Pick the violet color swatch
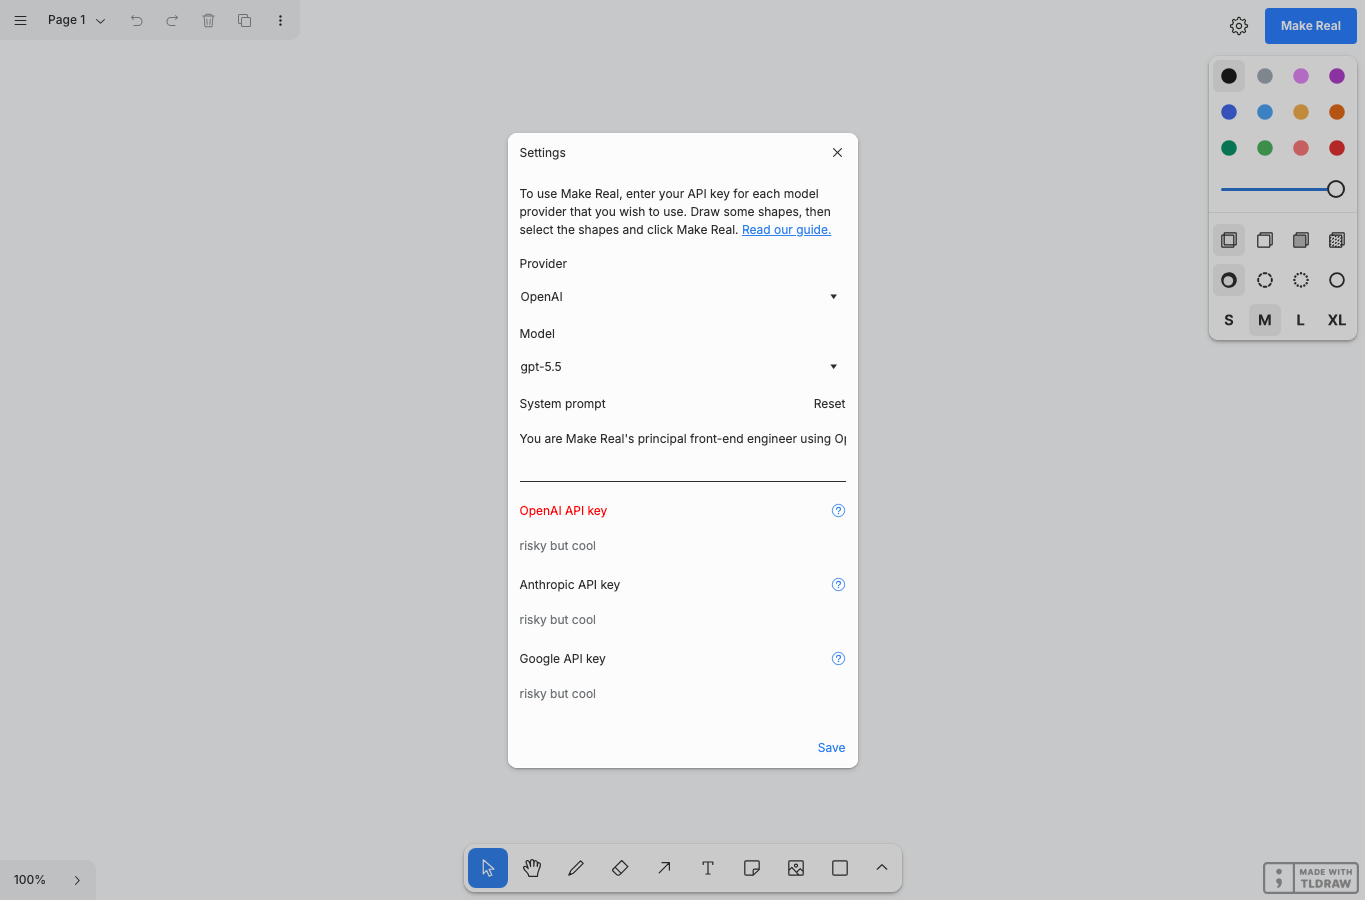 [x=1337, y=76]
